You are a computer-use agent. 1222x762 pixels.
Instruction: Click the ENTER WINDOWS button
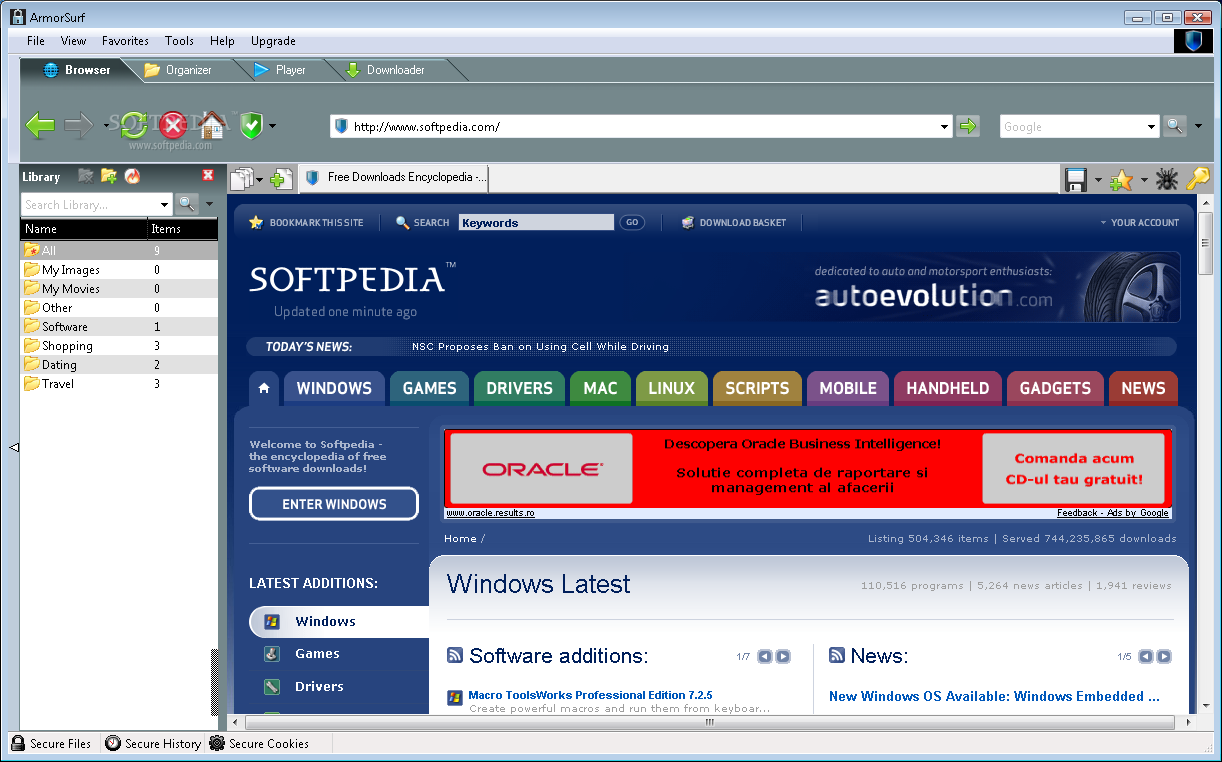click(x=334, y=504)
